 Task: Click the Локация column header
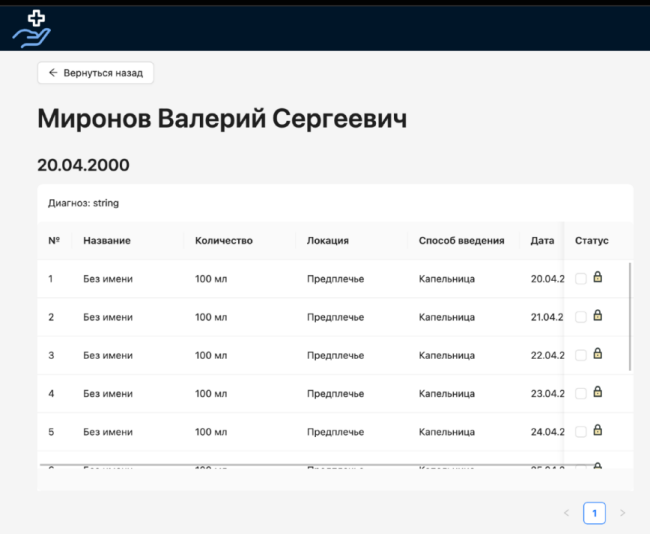pyautogui.click(x=327, y=240)
